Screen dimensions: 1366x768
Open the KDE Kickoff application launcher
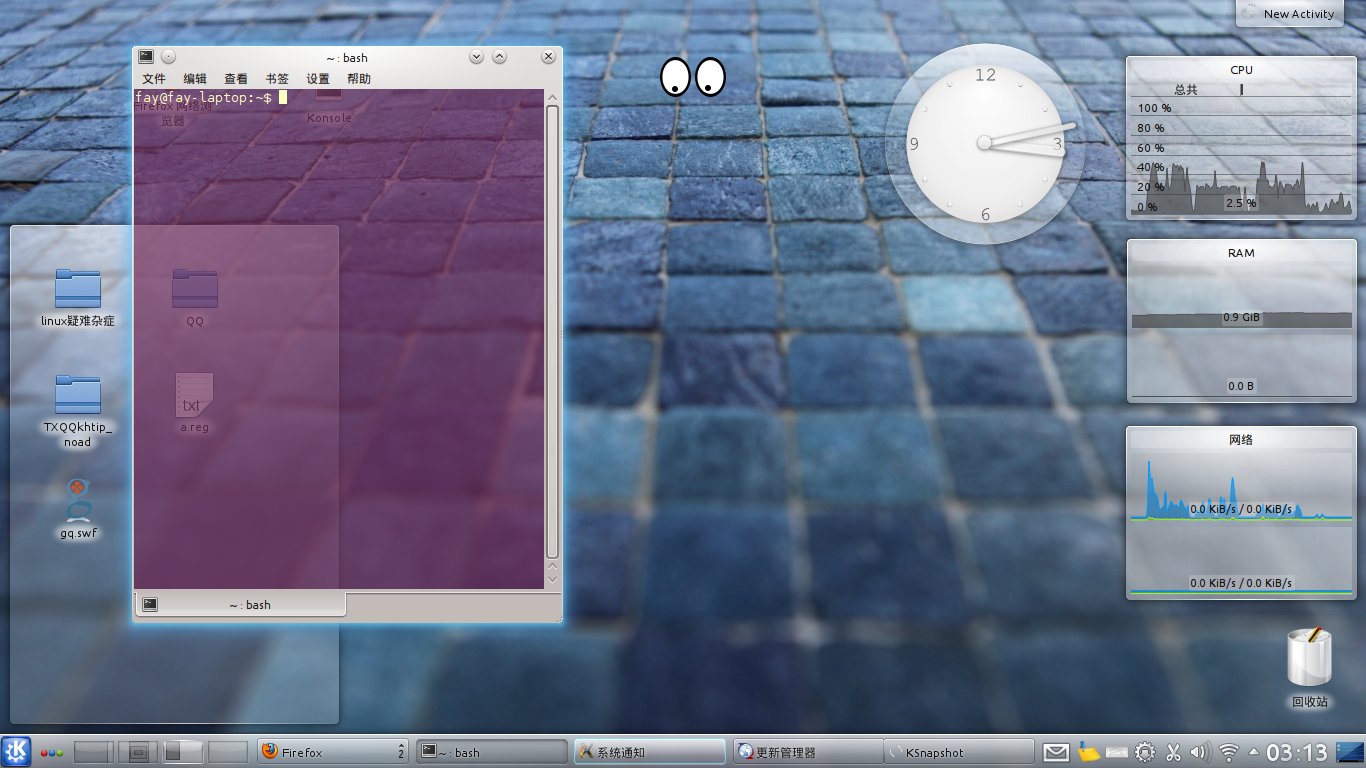point(17,751)
